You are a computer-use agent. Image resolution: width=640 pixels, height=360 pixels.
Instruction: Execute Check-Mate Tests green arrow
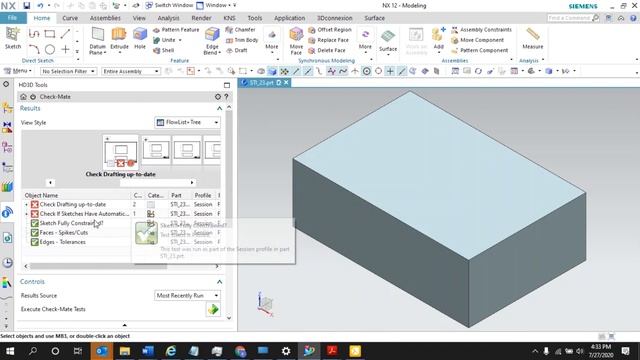(213, 309)
